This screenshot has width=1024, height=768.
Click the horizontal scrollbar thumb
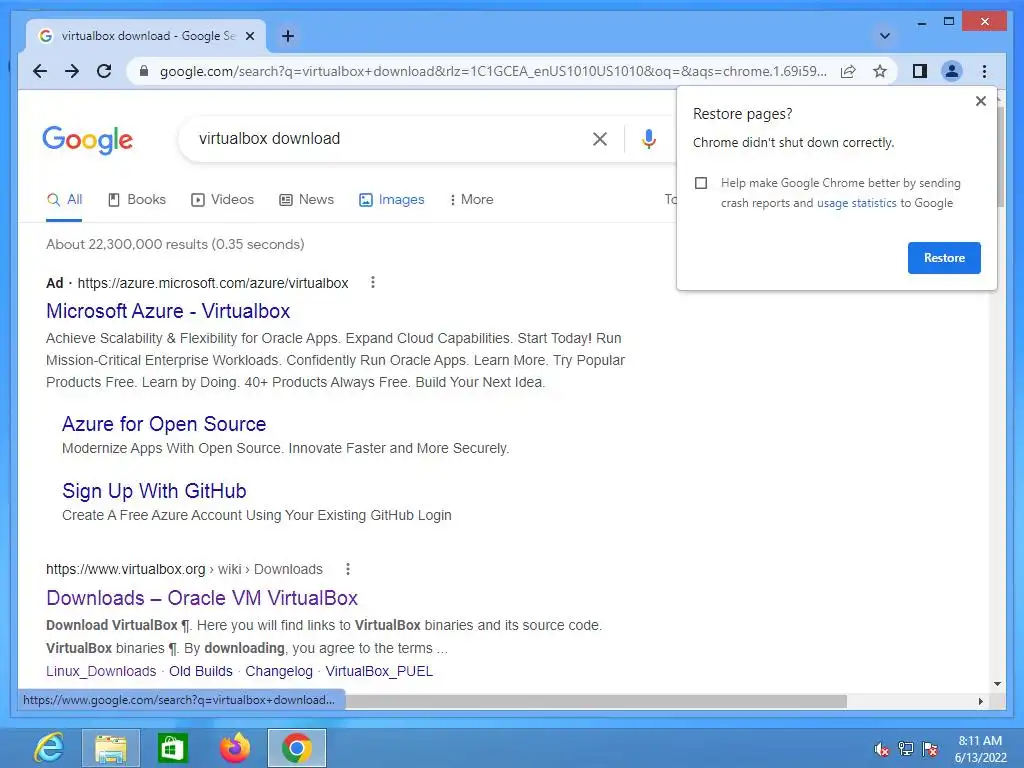(x=596, y=701)
